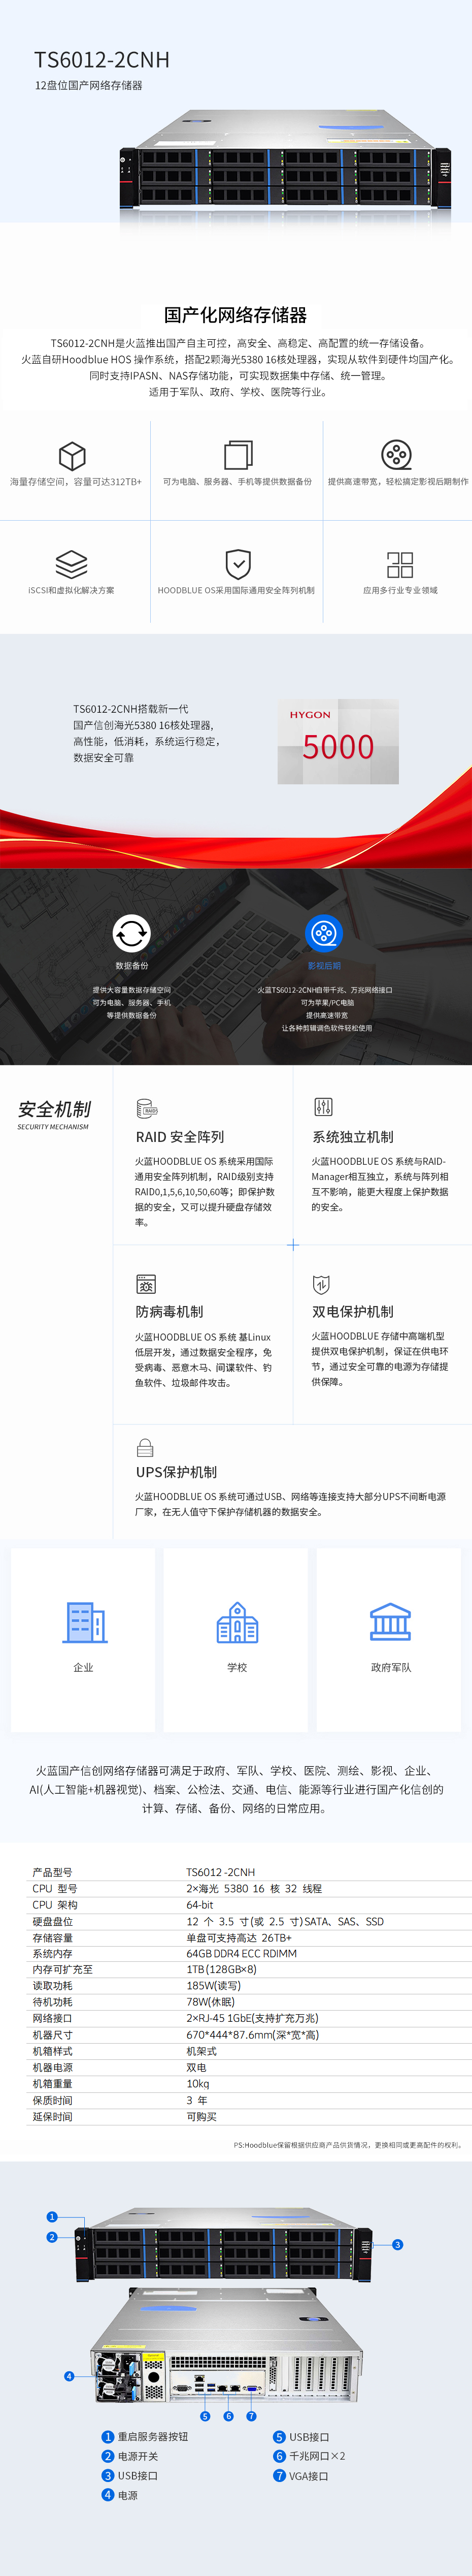This screenshot has height=2576, width=472.
Task: Click the RAID disk icon above RAID 安全阵列
Action: pos(147,1108)
